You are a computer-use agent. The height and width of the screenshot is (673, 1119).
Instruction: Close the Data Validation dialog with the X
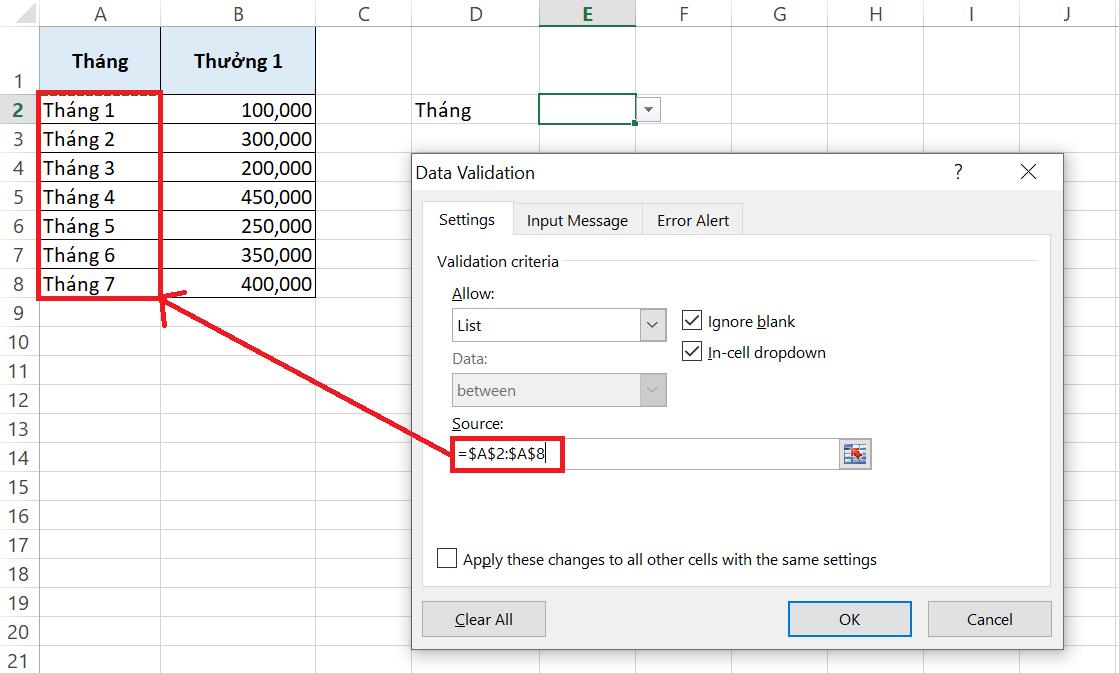1028,171
